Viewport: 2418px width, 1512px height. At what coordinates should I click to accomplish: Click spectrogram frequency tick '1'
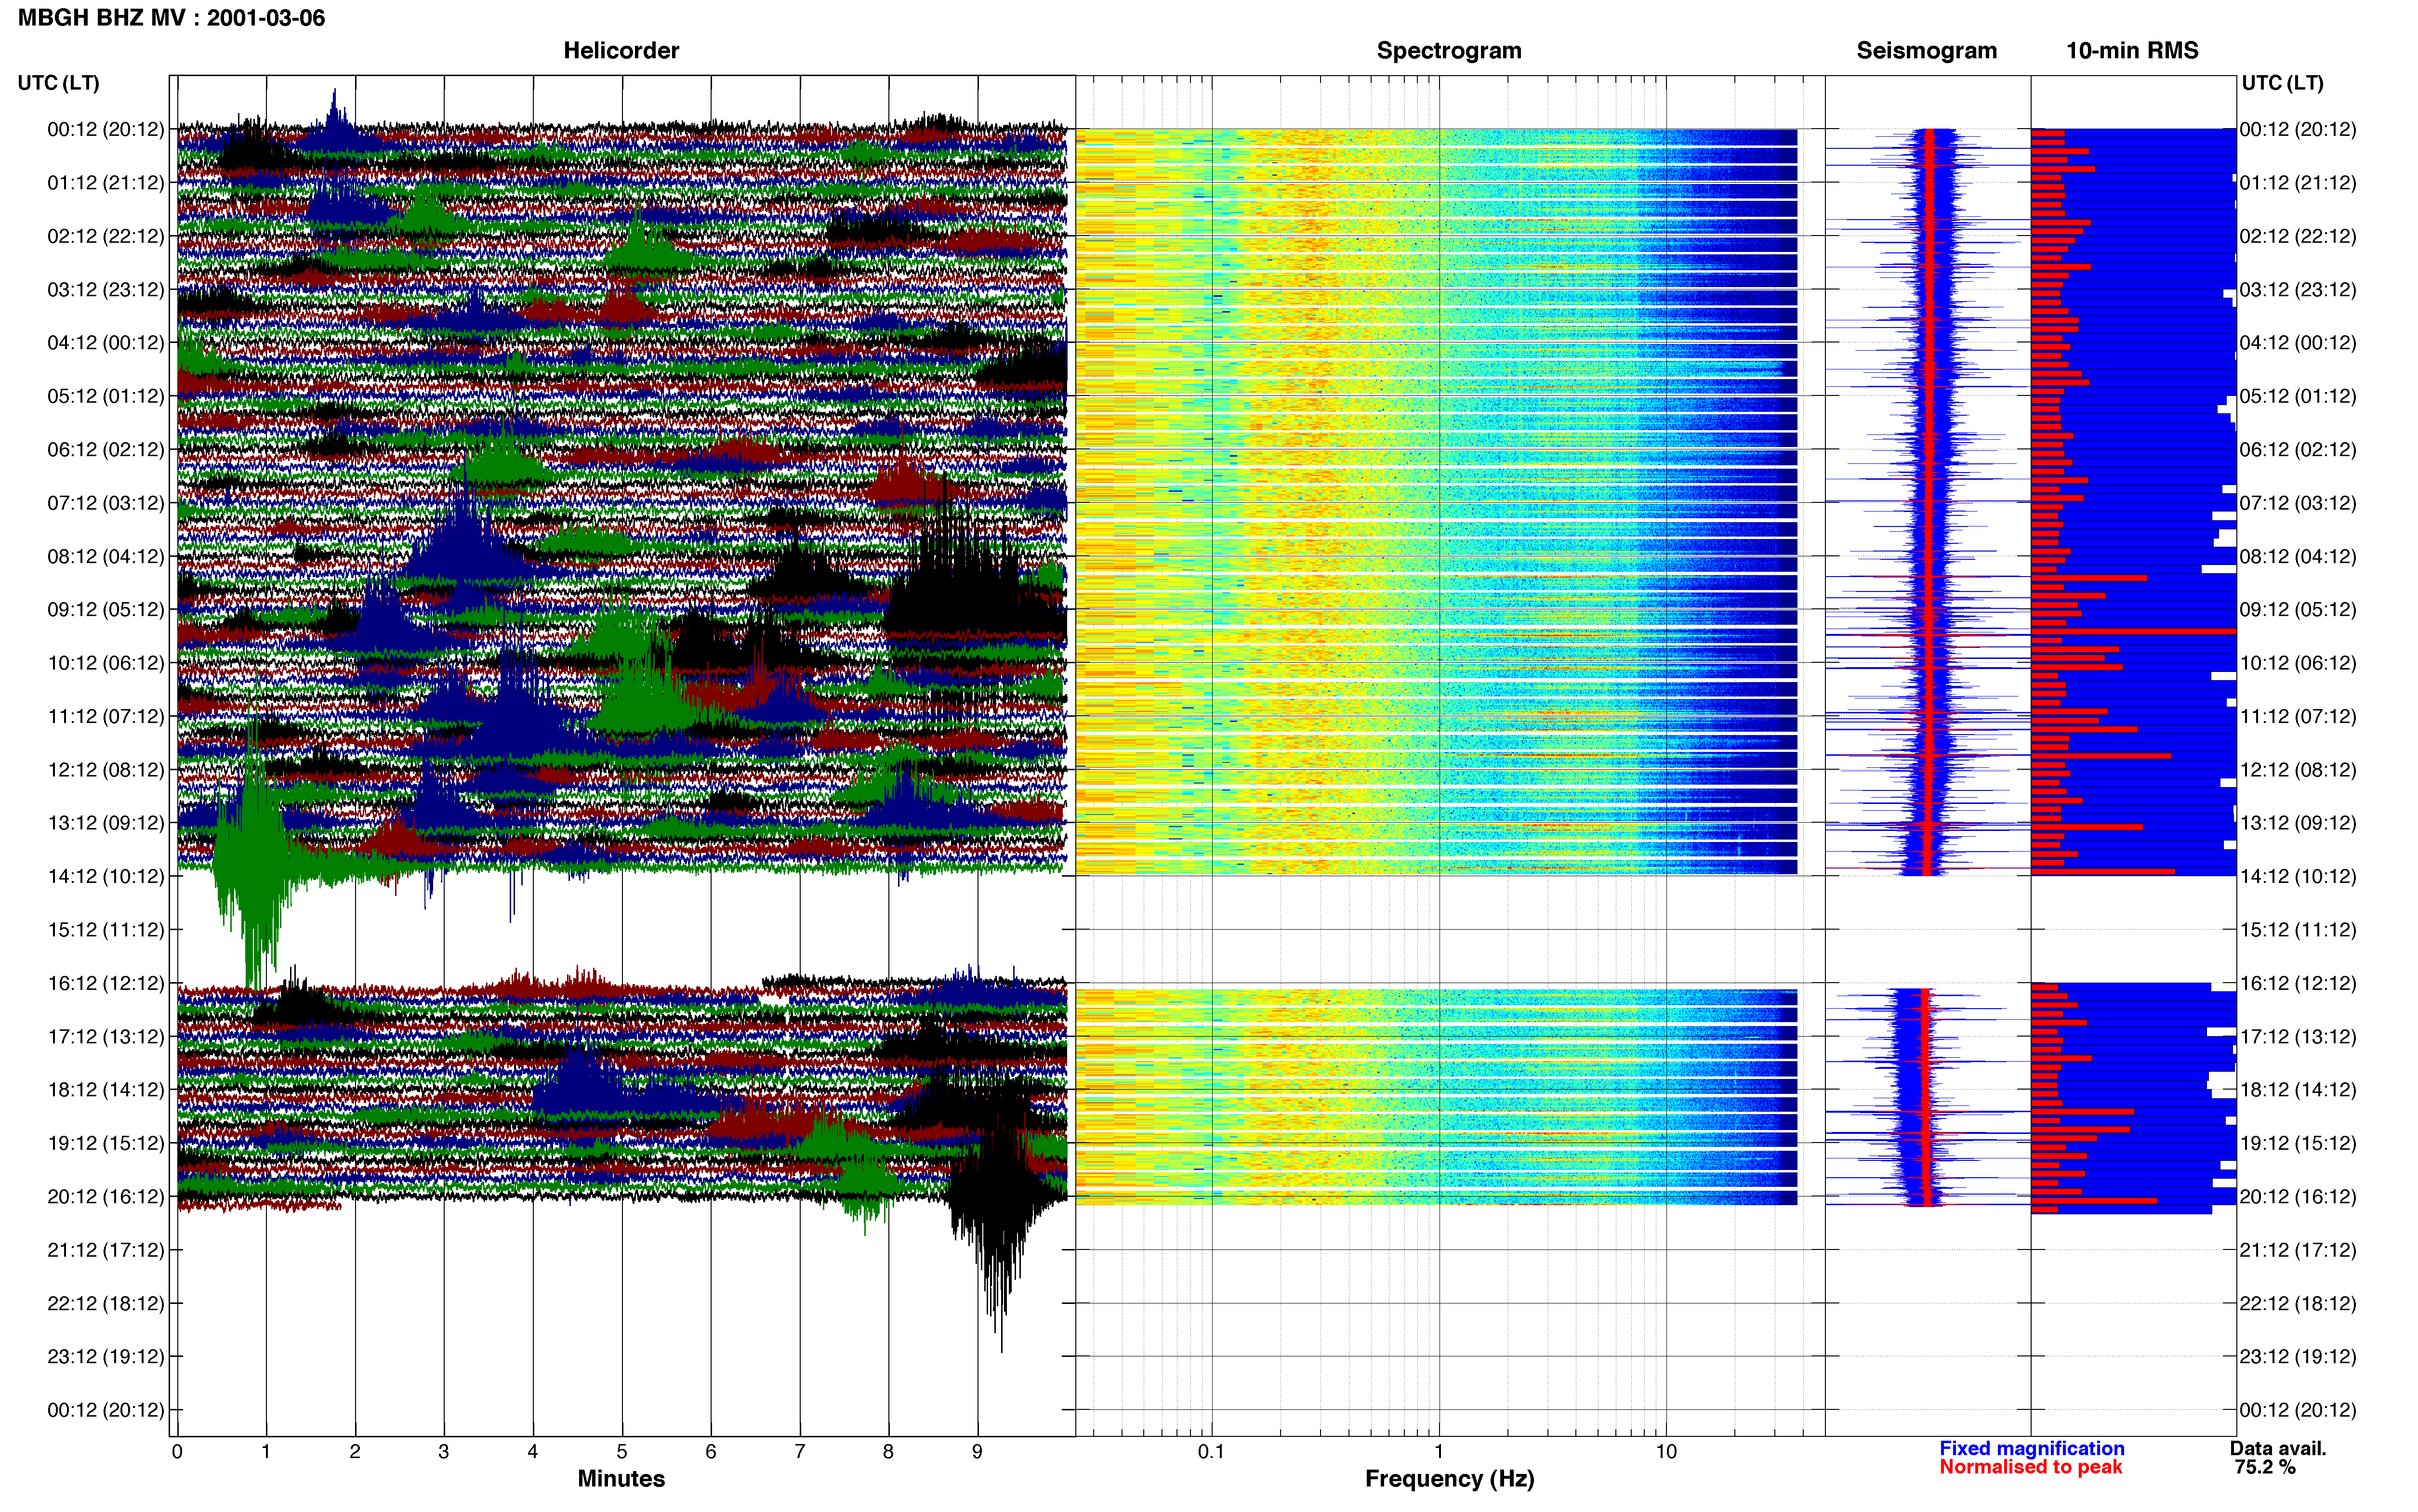1439,1452
